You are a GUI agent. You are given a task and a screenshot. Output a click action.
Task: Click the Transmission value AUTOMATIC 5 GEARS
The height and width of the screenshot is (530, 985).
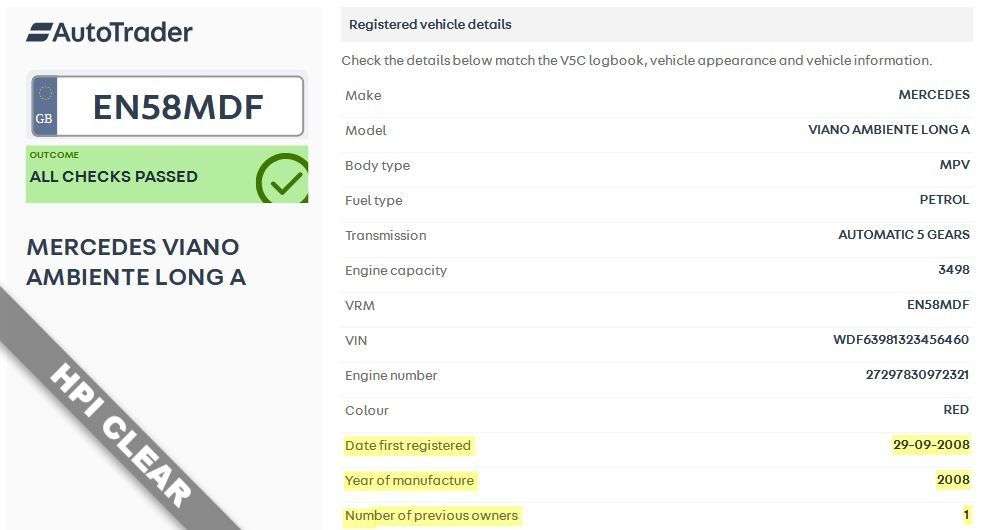(x=903, y=235)
